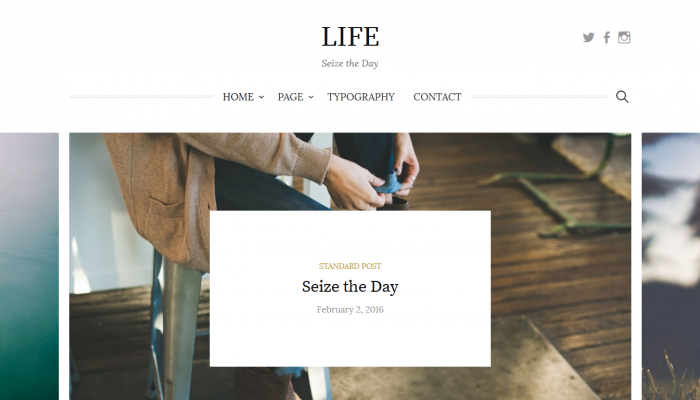The height and width of the screenshot is (400, 700).
Task: Select the HOME menu item
Action: (238, 97)
